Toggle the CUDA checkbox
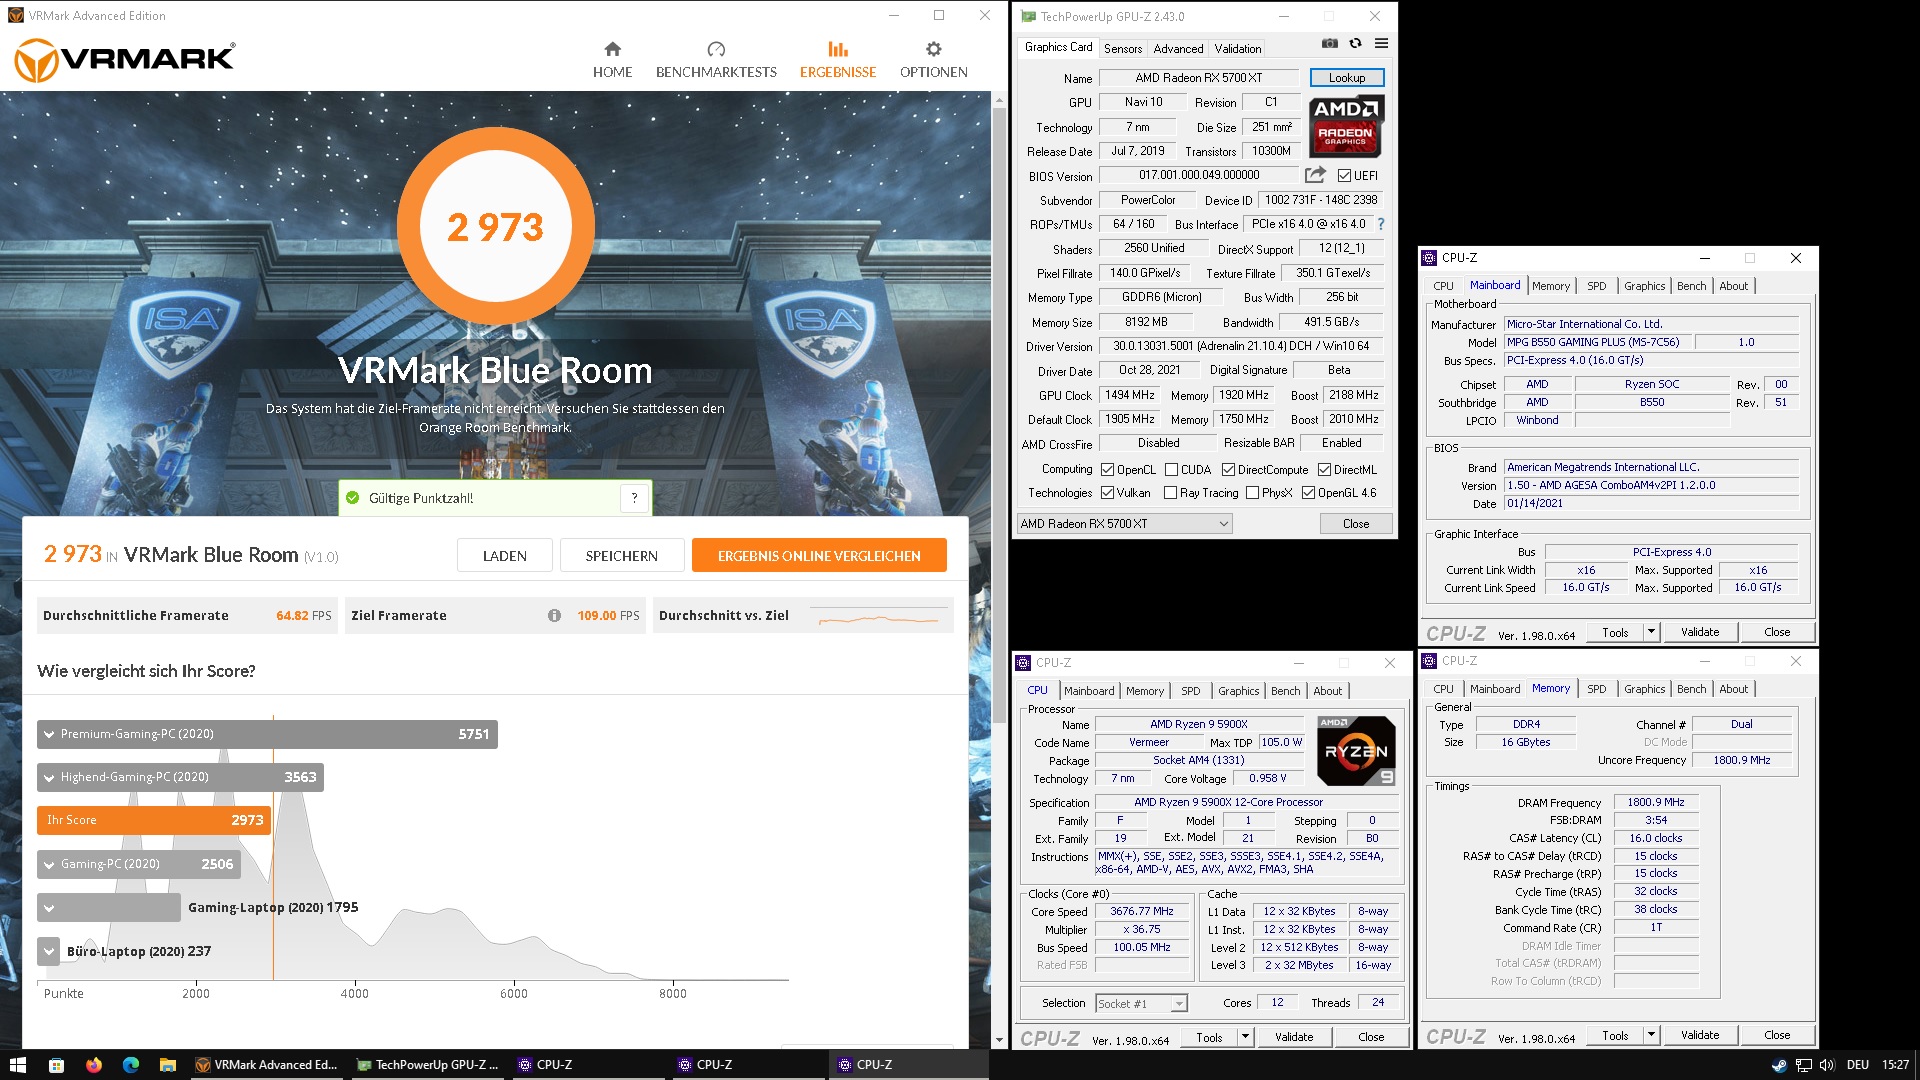The image size is (1920, 1080). pos(1171,470)
